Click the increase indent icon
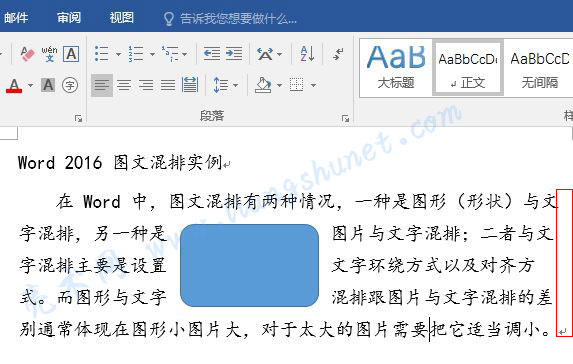The image size is (573, 364). tap(234, 54)
